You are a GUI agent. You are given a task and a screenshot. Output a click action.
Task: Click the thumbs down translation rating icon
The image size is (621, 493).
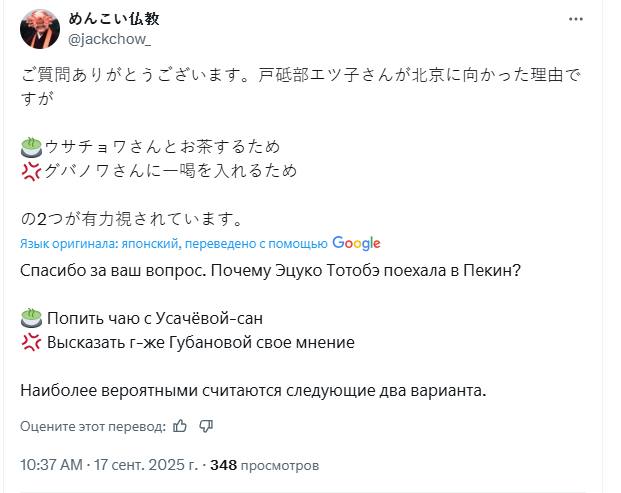pyautogui.click(x=206, y=426)
